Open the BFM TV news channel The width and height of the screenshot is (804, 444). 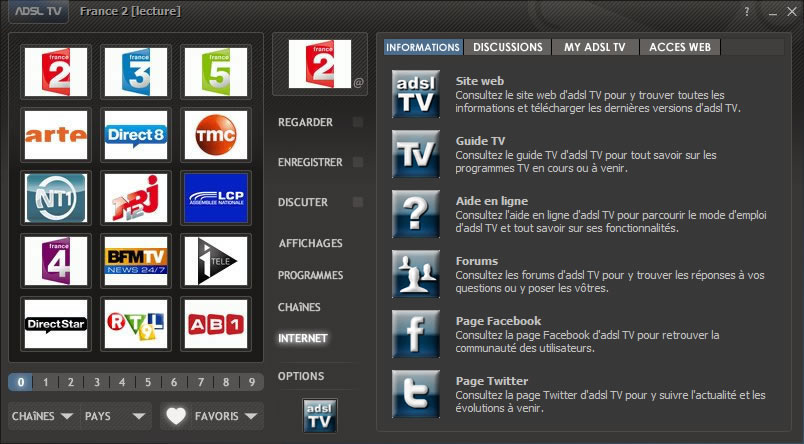(136, 261)
